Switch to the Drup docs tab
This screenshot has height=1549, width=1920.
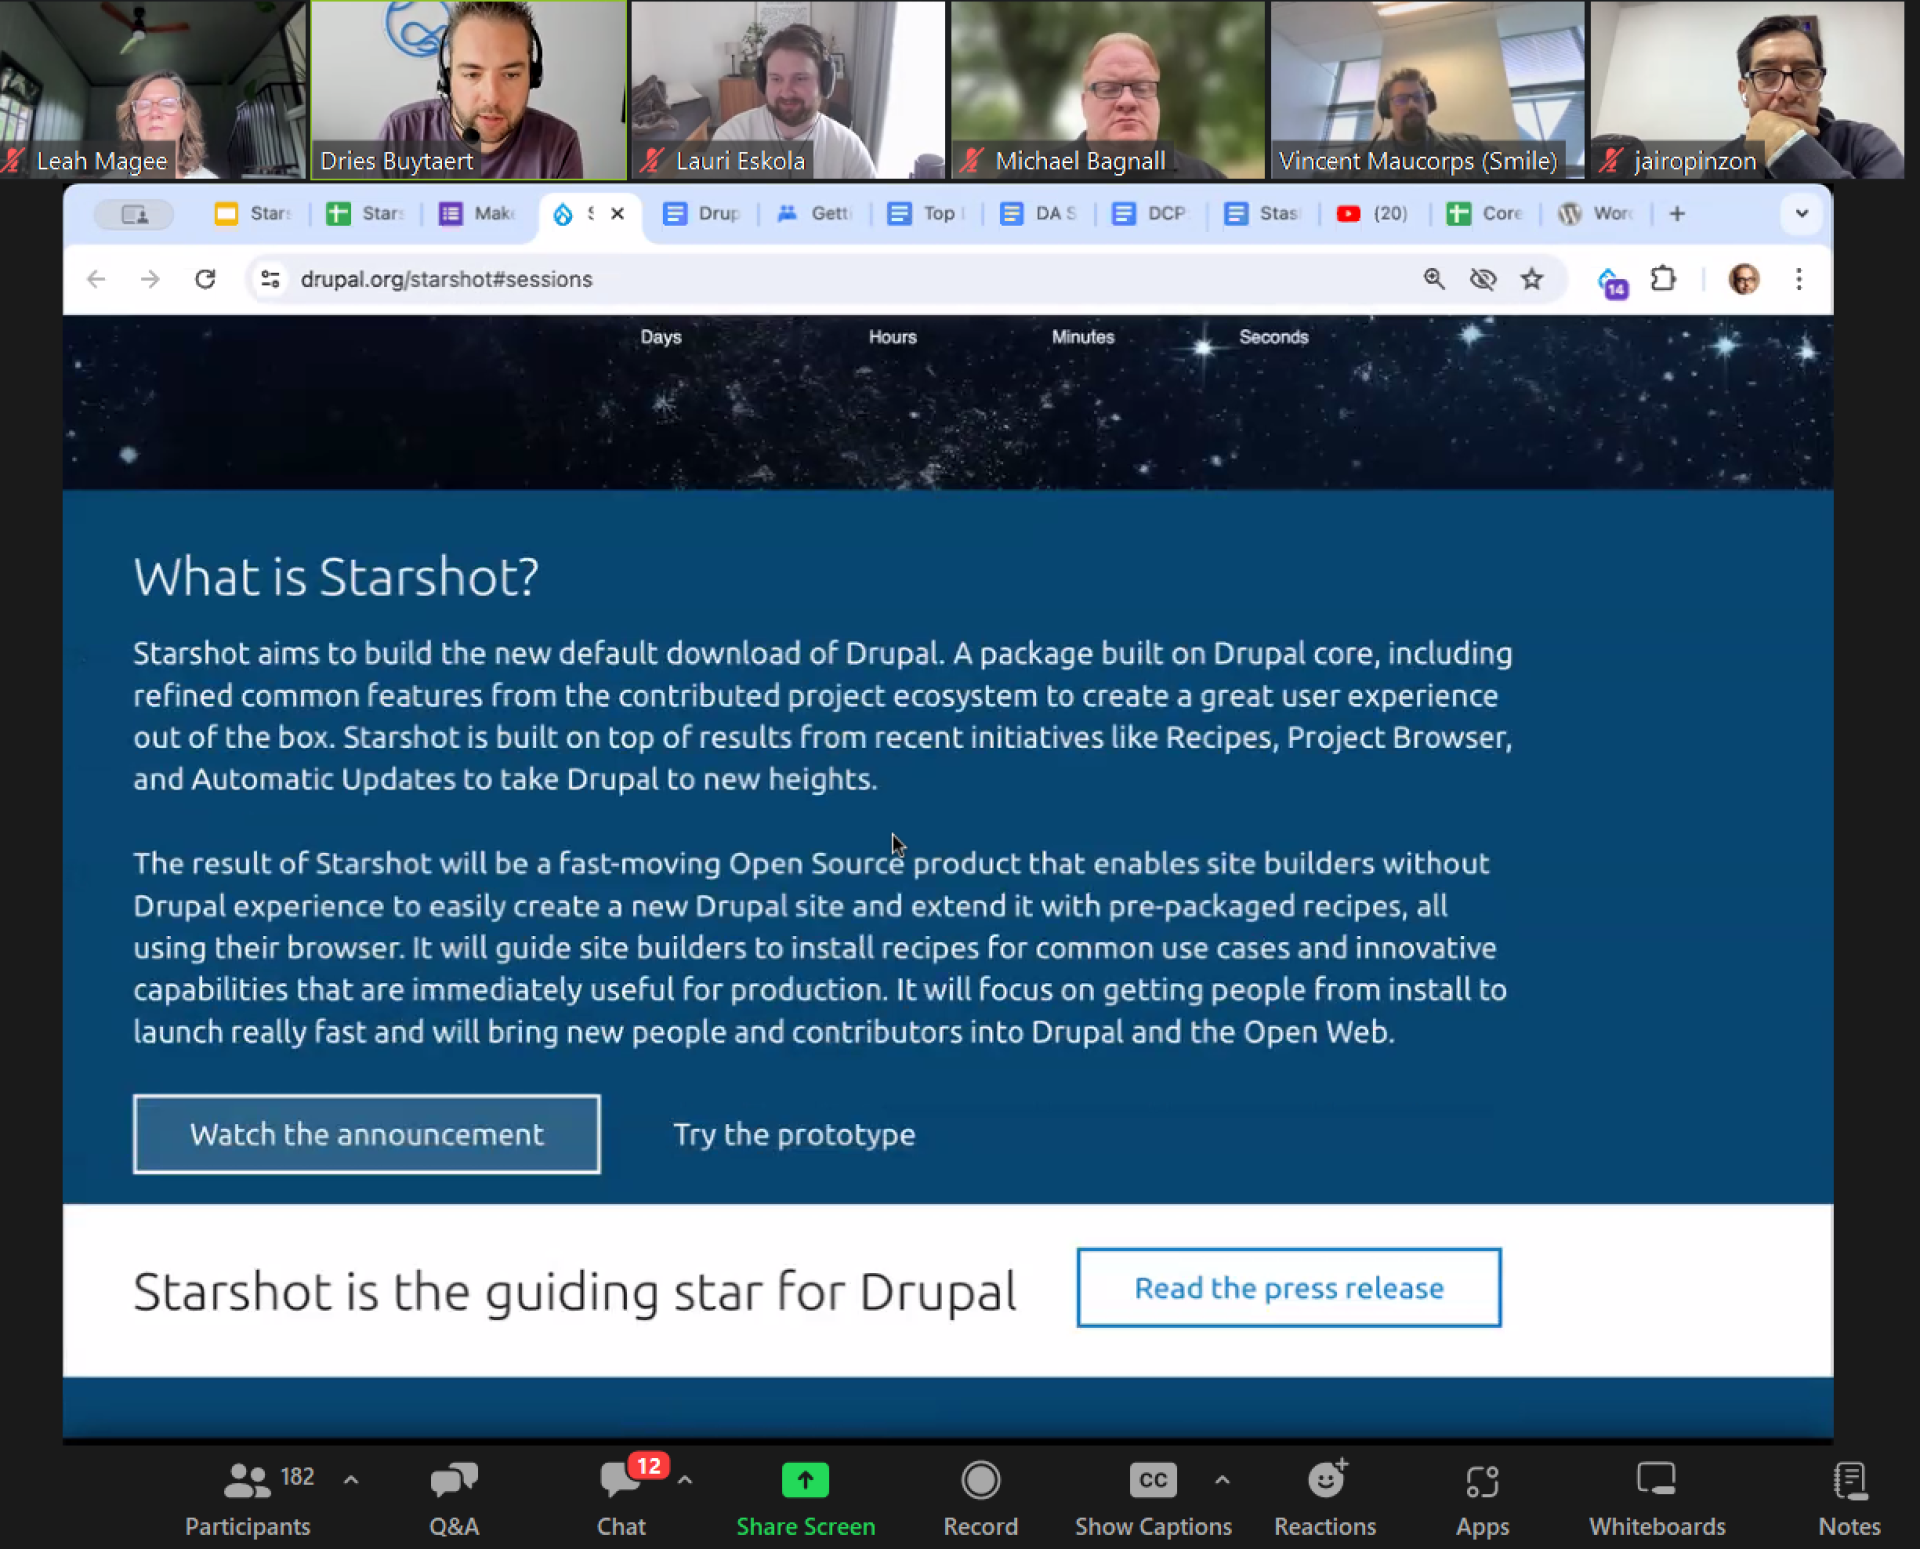pyautogui.click(x=702, y=213)
